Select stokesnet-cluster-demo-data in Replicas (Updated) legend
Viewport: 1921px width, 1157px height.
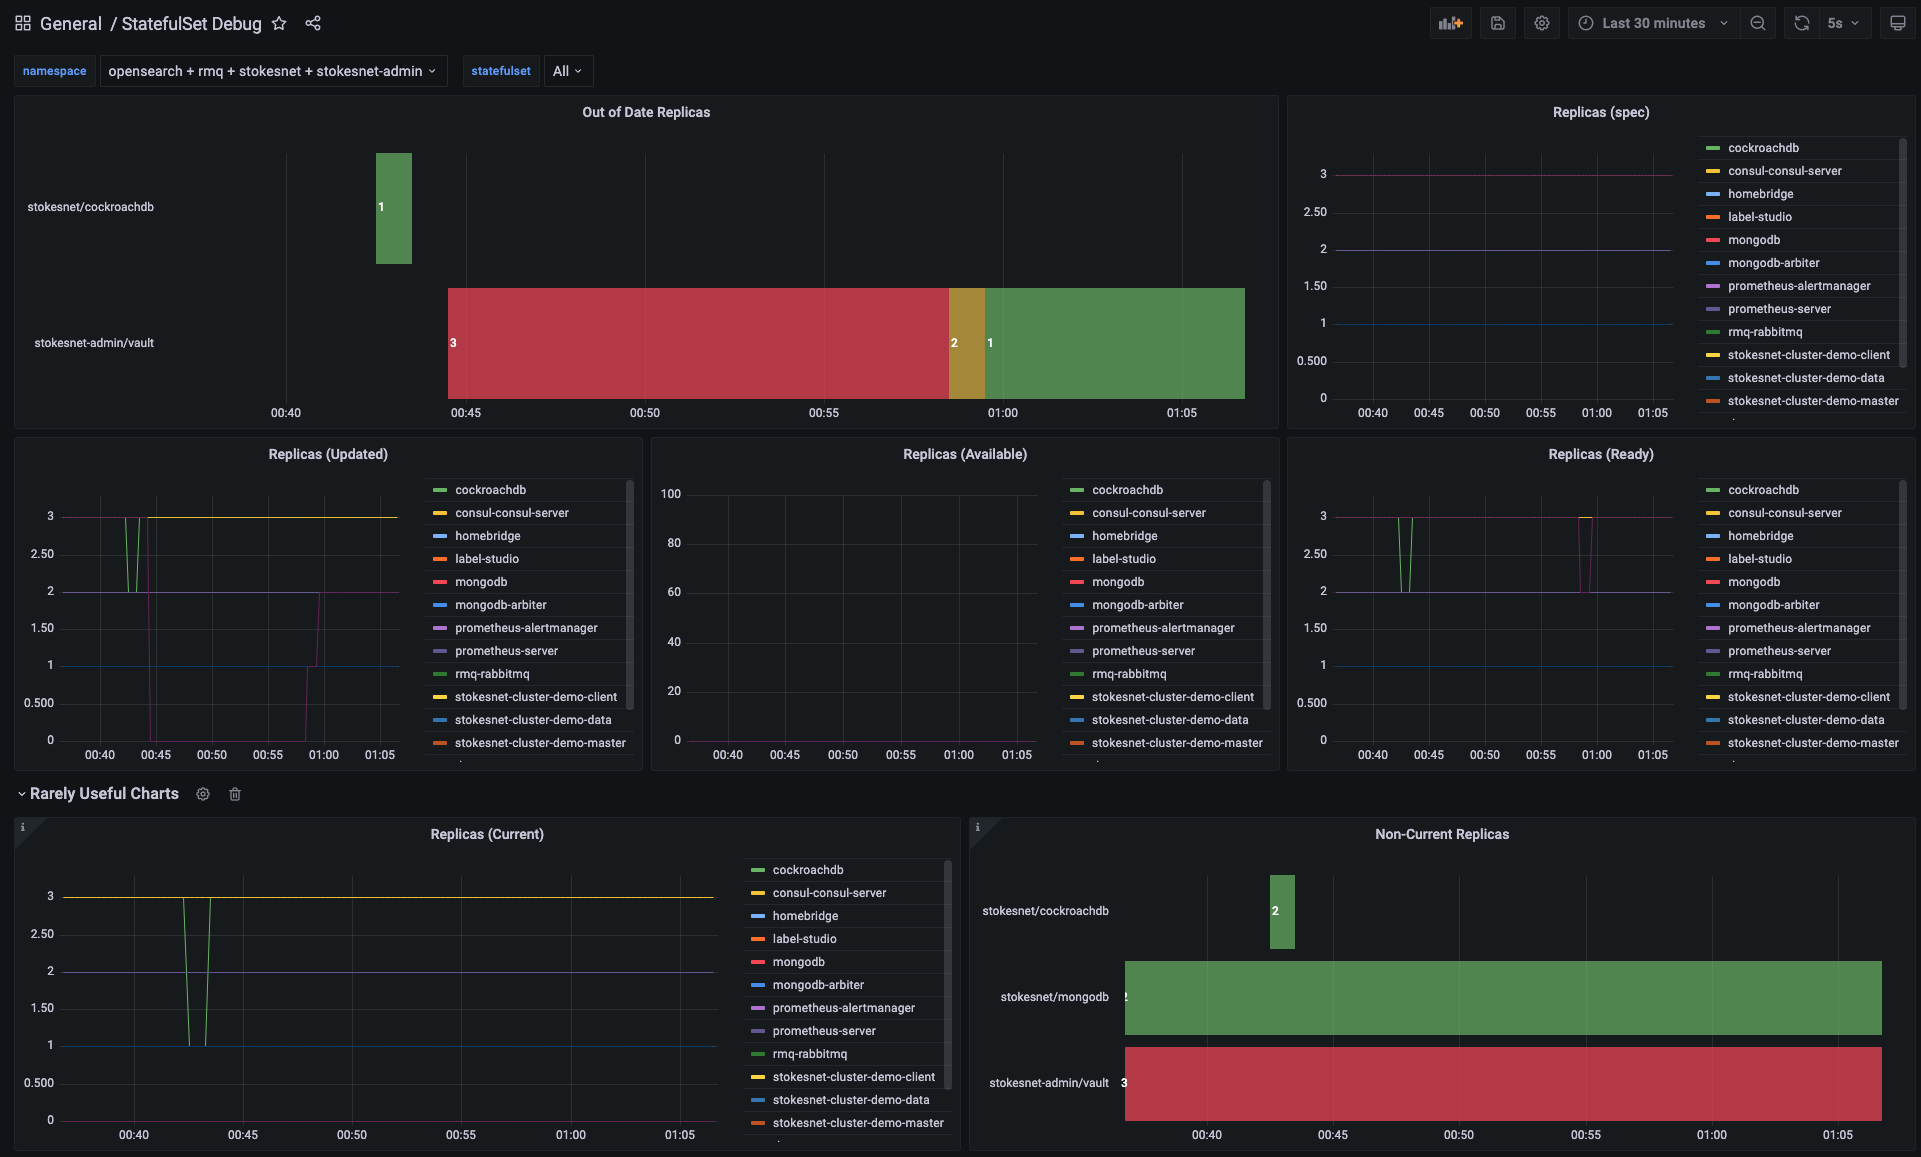(x=533, y=720)
